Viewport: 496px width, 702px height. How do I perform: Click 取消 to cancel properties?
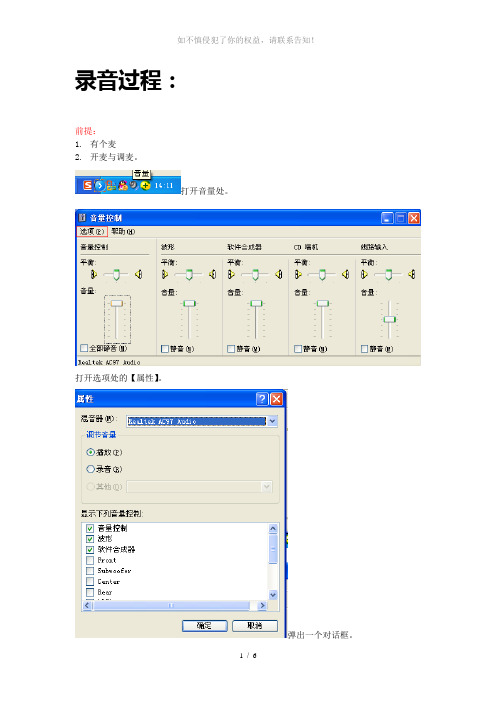pyautogui.click(x=255, y=625)
